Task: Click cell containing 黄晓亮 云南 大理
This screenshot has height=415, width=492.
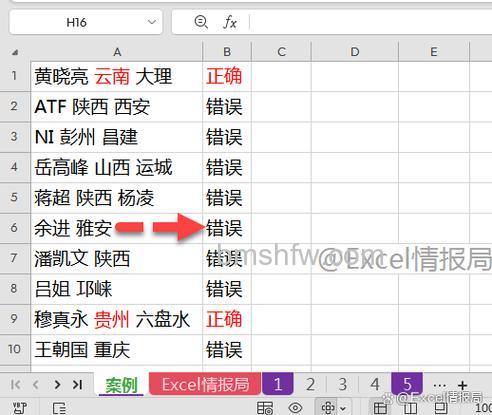Action: (117, 76)
